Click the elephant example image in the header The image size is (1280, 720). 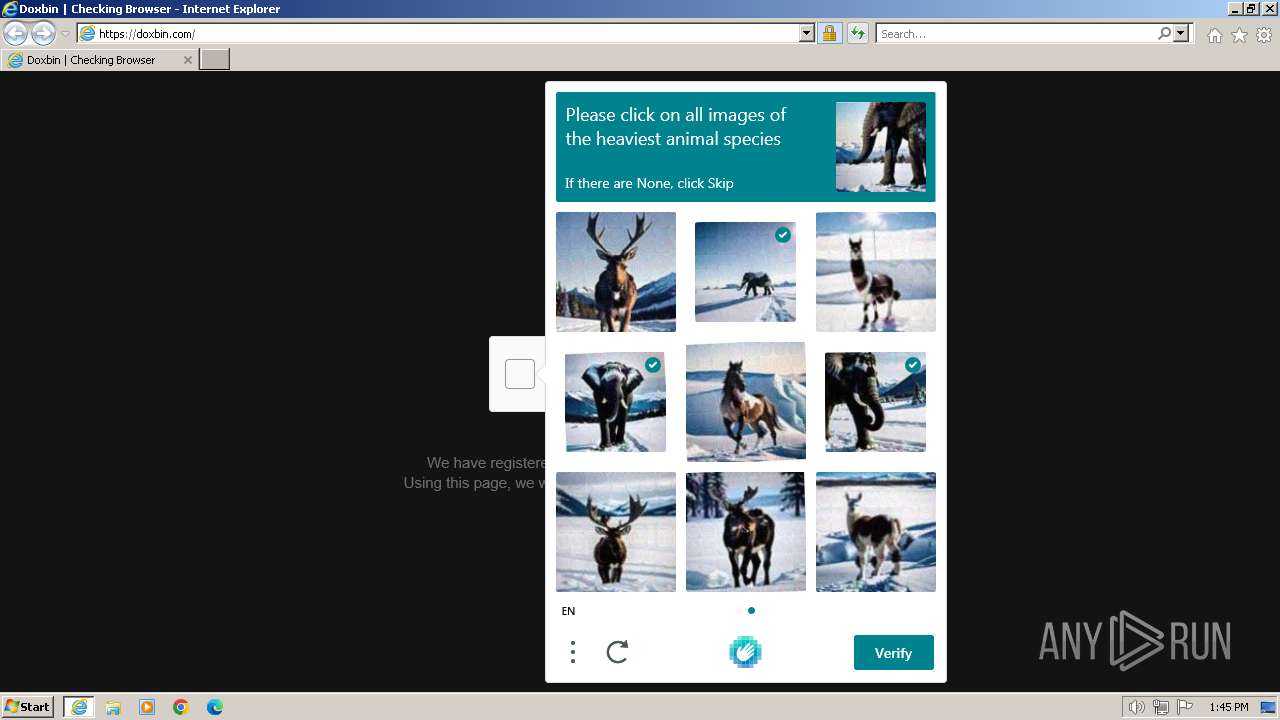[881, 147]
